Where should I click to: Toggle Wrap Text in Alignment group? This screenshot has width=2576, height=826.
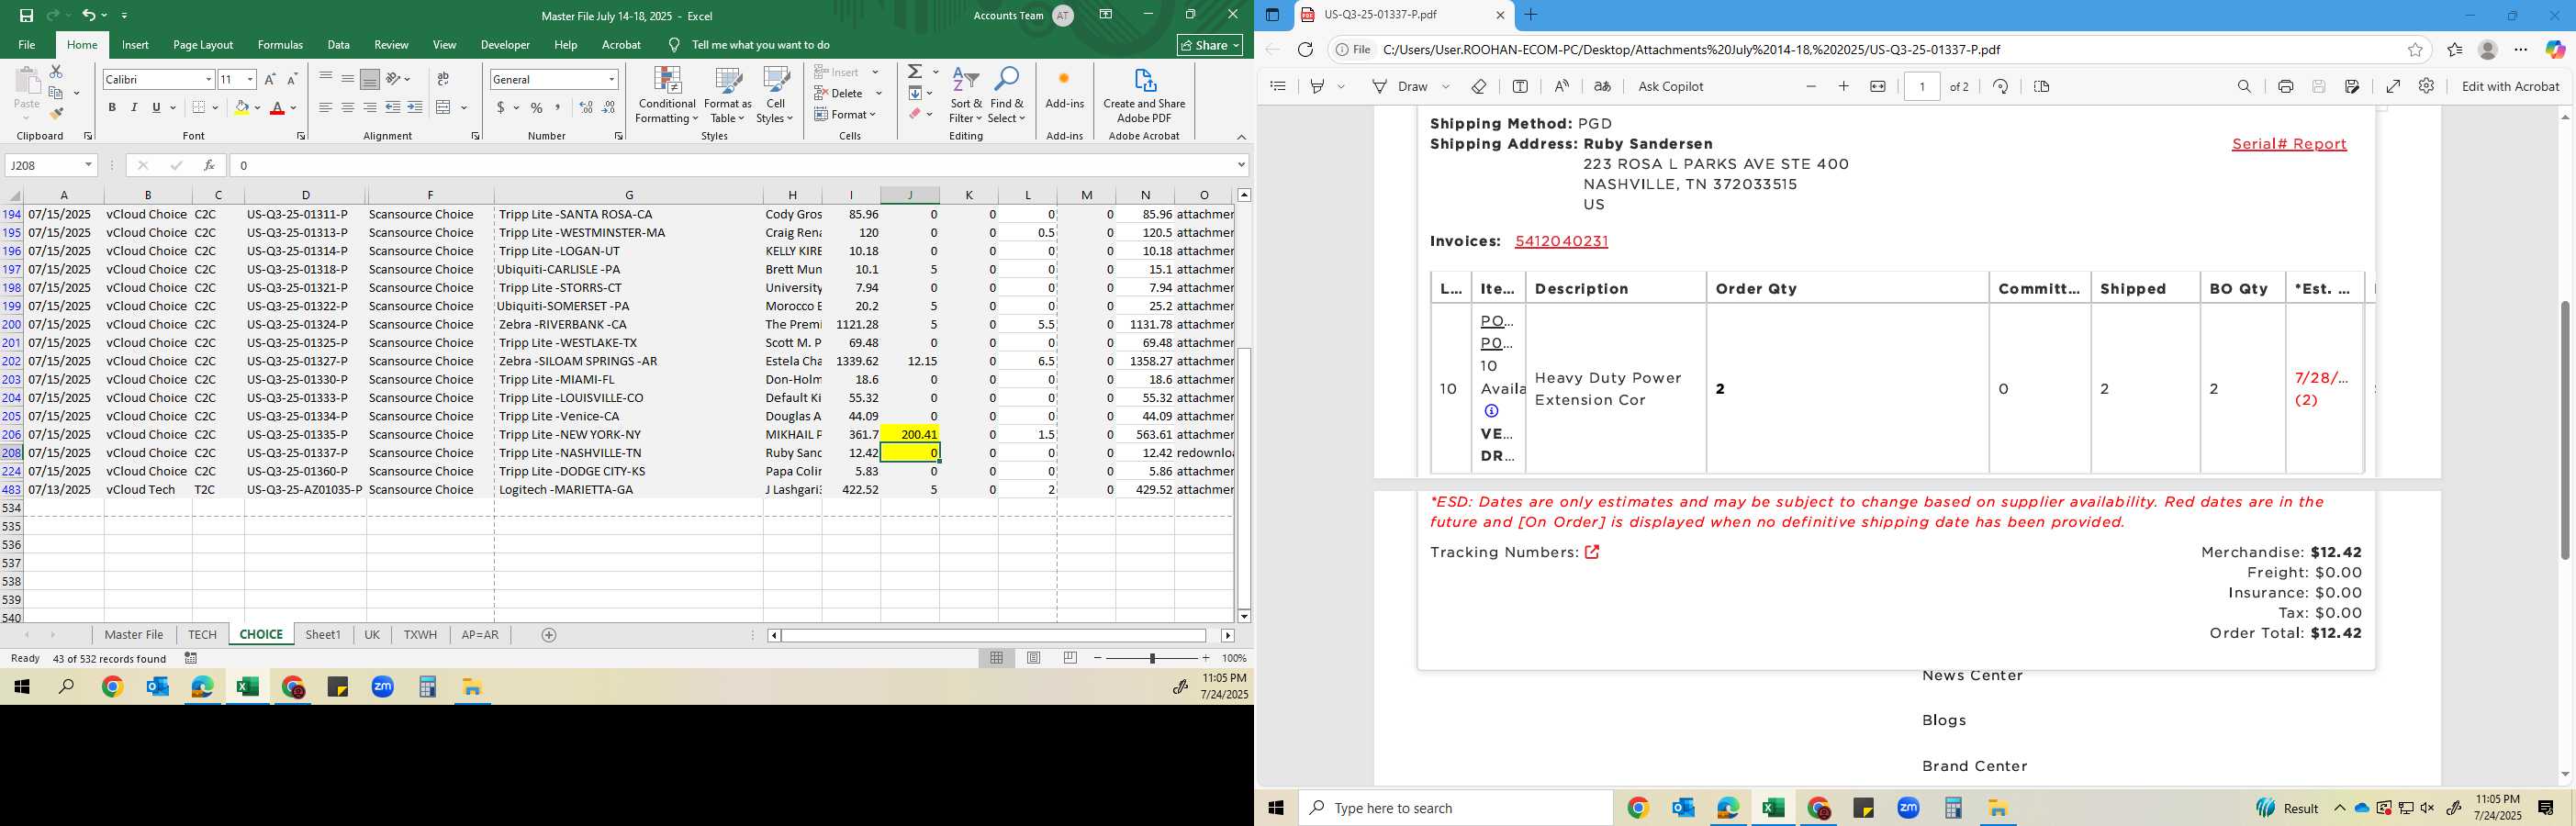click(x=443, y=79)
